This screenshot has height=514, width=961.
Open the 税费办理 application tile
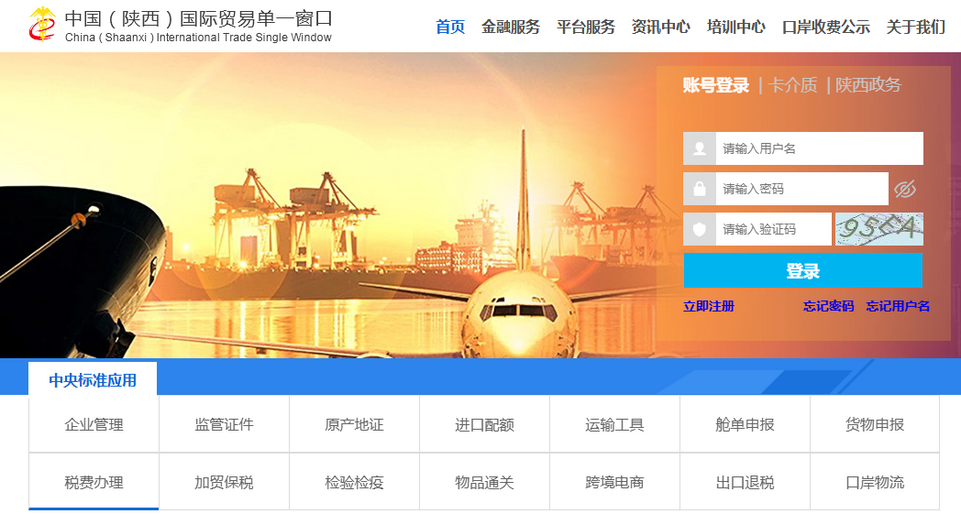coord(94,483)
